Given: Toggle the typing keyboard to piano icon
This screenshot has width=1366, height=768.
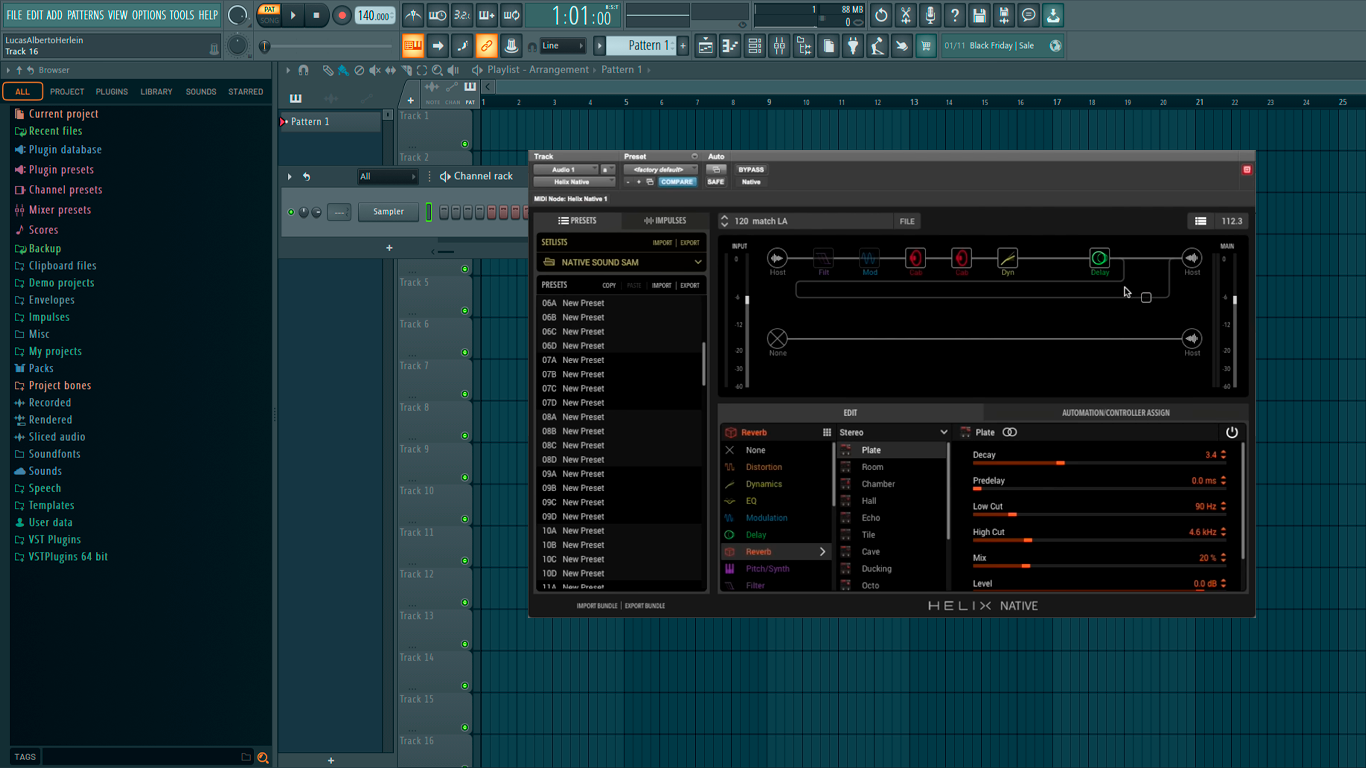Looking at the screenshot, I should tap(413, 46).
